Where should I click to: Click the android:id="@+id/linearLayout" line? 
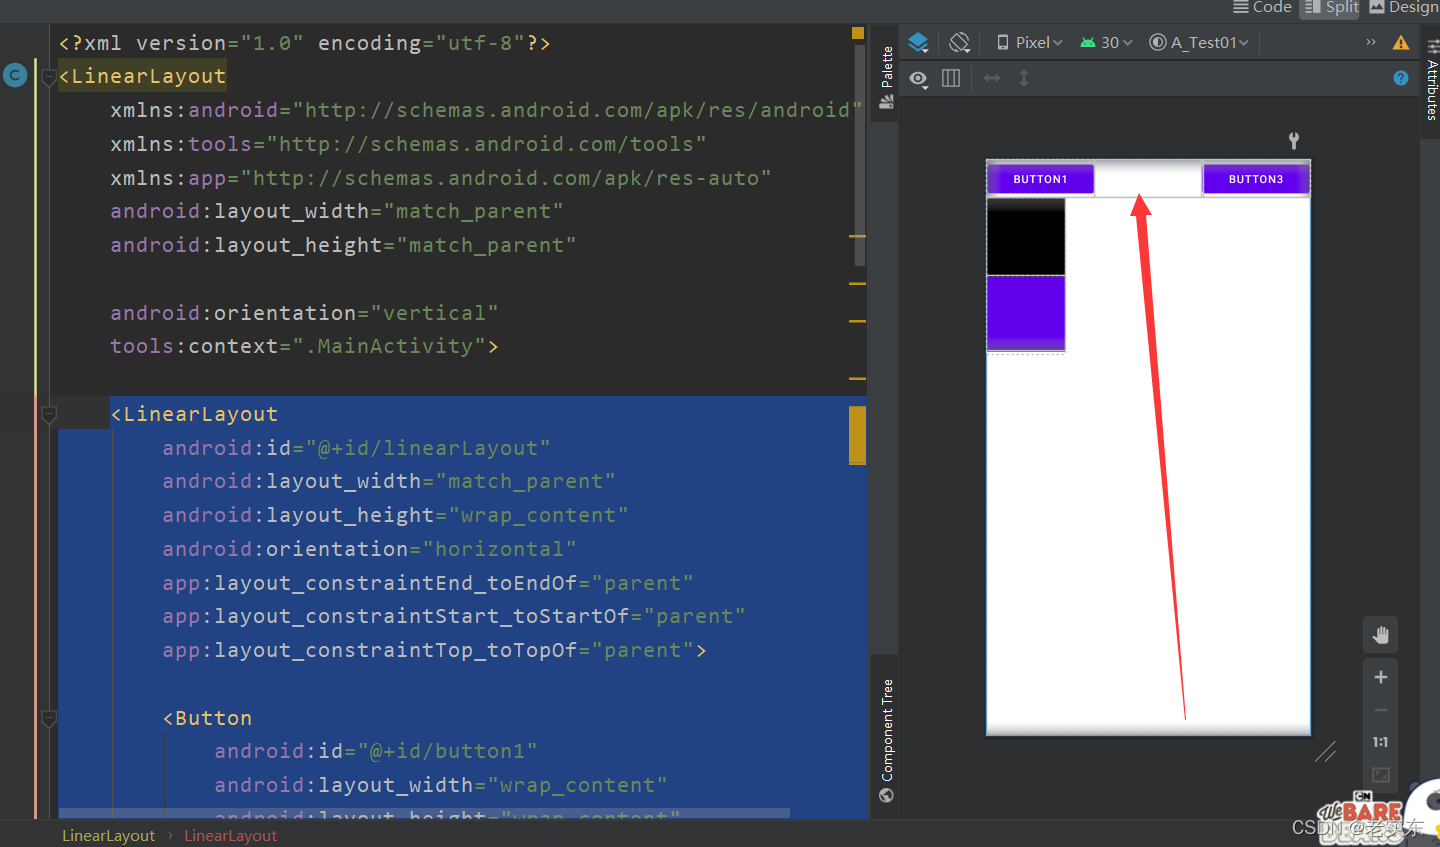pos(356,448)
